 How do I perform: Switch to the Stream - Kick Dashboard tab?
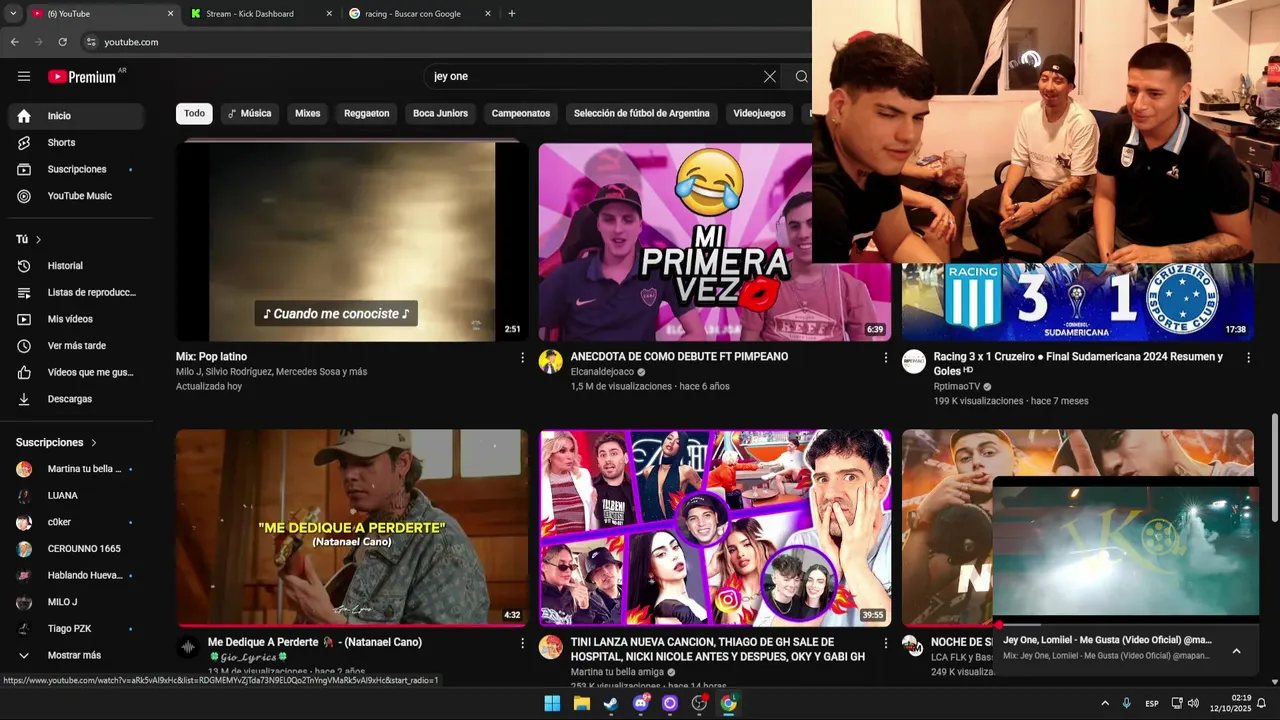[262, 14]
